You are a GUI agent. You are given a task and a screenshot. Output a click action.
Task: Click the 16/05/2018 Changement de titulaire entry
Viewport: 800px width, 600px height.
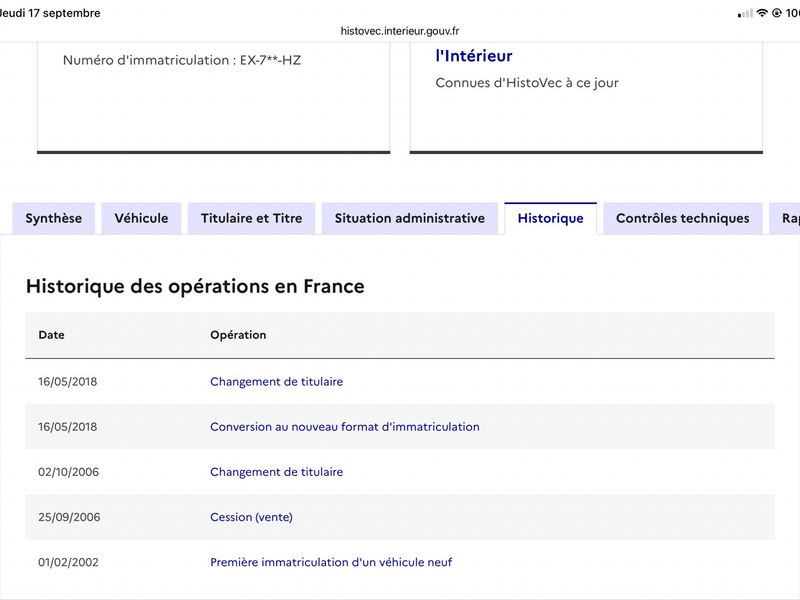[x=277, y=382]
